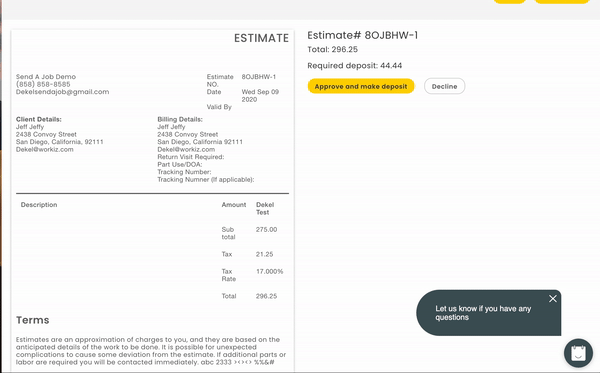Decline the estimate

coord(444,86)
